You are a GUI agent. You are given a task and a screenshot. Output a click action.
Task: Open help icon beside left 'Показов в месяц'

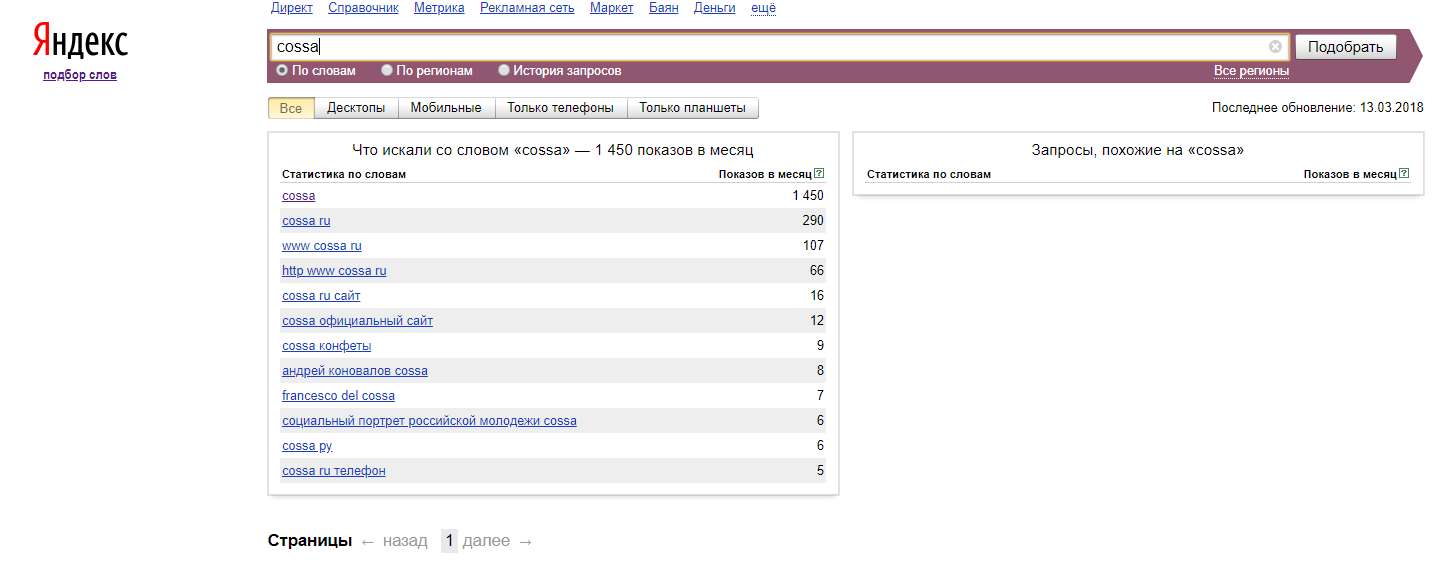(x=819, y=174)
